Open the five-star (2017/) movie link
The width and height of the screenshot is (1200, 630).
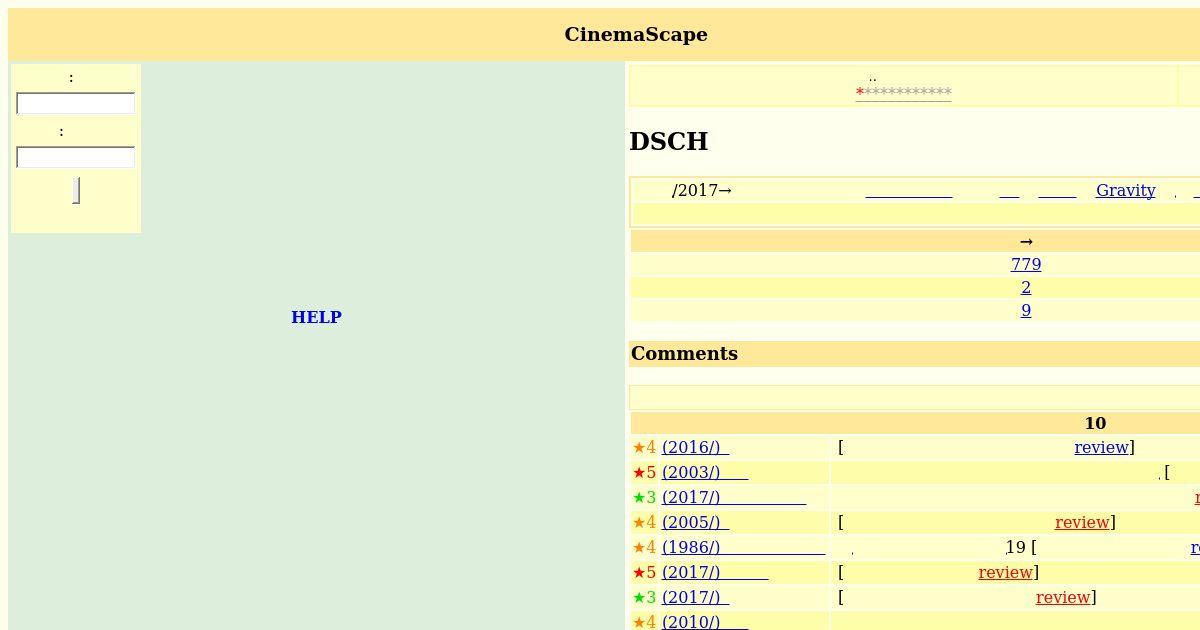715,572
